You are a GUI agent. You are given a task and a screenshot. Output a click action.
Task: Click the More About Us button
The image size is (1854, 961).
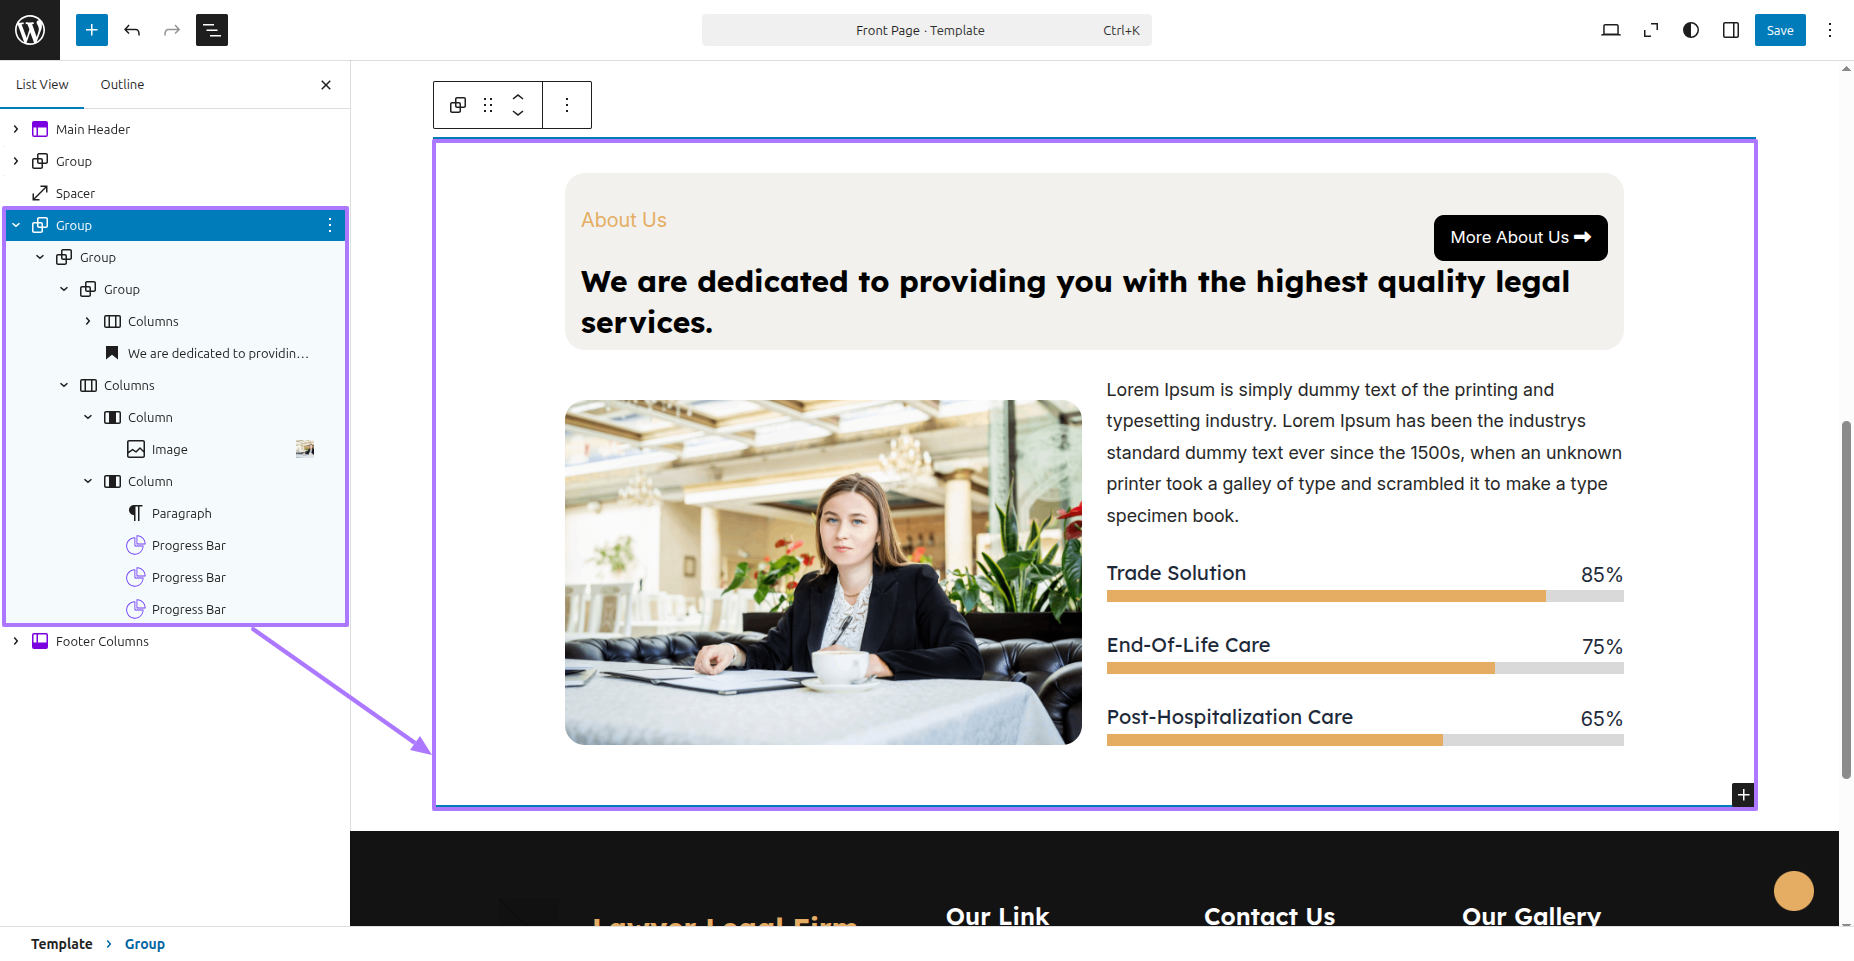tap(1519, 238)
